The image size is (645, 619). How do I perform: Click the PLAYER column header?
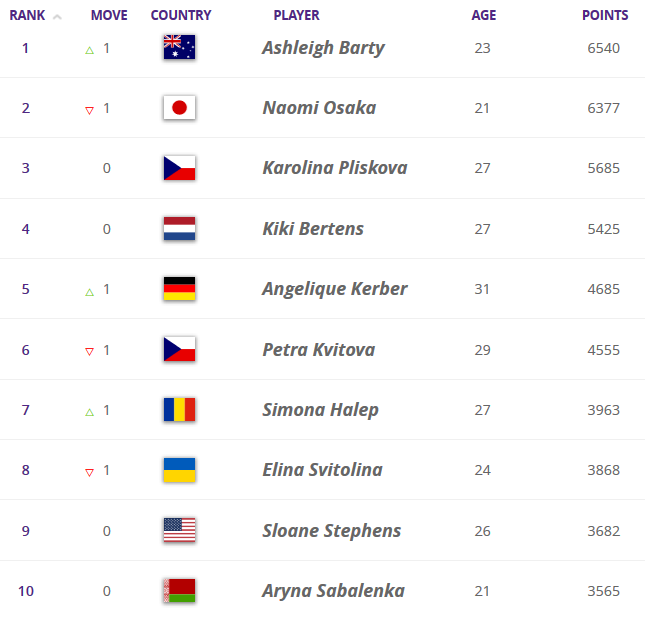pyautogui.click(x=296, y=16)
